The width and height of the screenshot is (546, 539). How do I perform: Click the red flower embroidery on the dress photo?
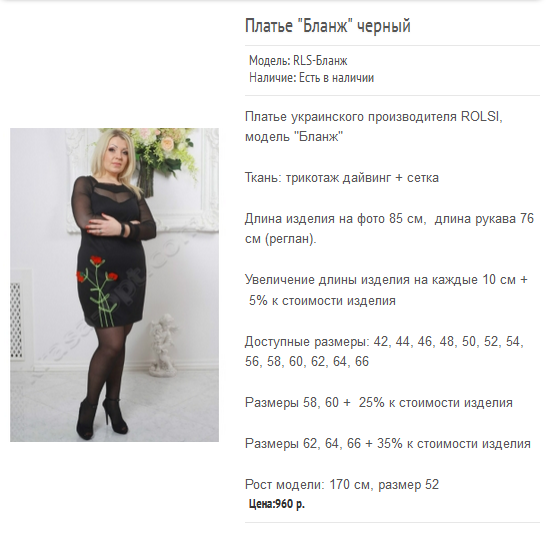click(98, 270)
